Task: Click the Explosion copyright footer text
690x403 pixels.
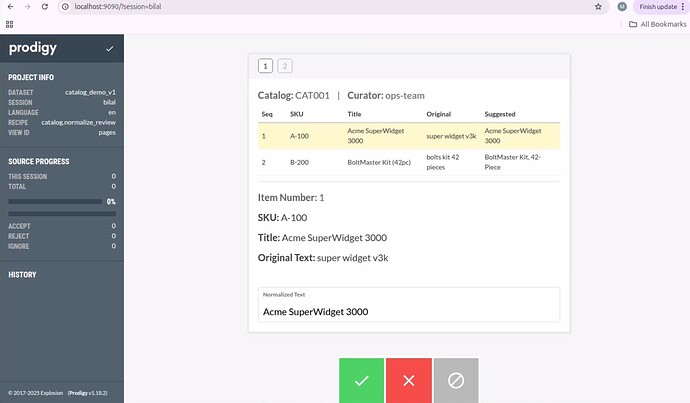Action: [x=36, y=393]
